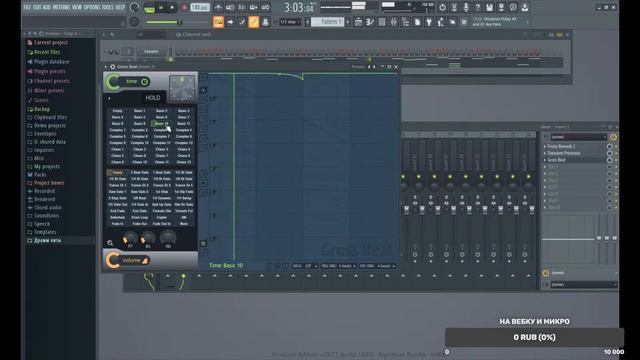640x360 pixels.
Task: Toggle the loop recording icon
Action: click(265, 7)
